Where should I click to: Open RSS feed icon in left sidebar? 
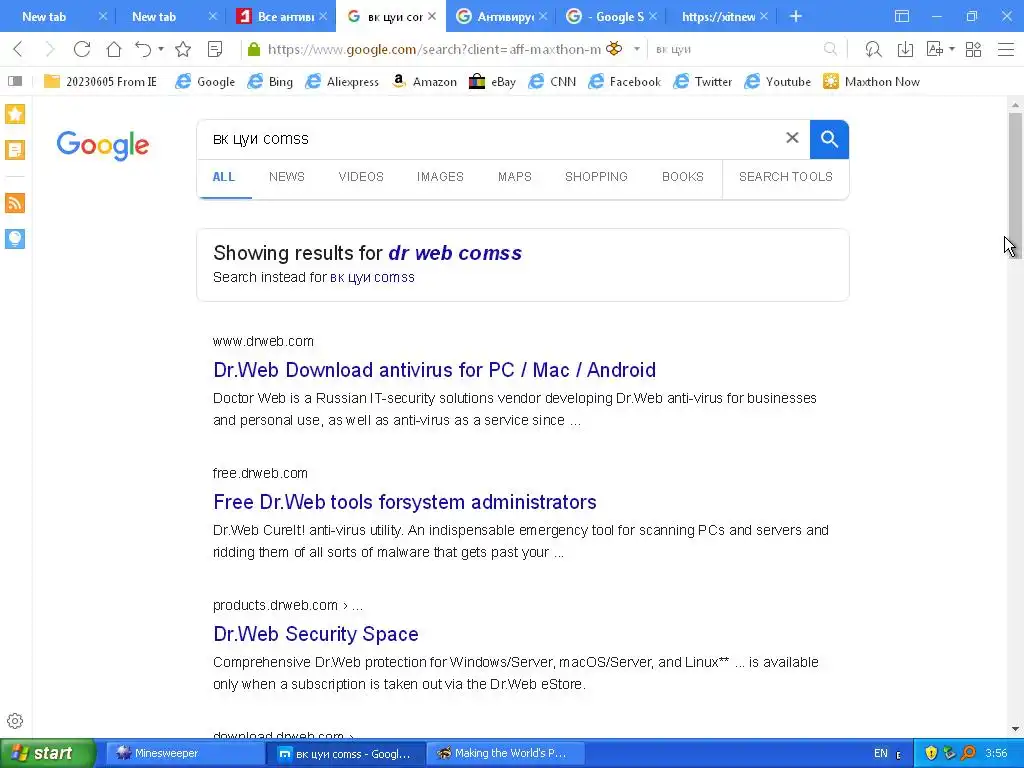pyautogui.click(x=15, y=202)
